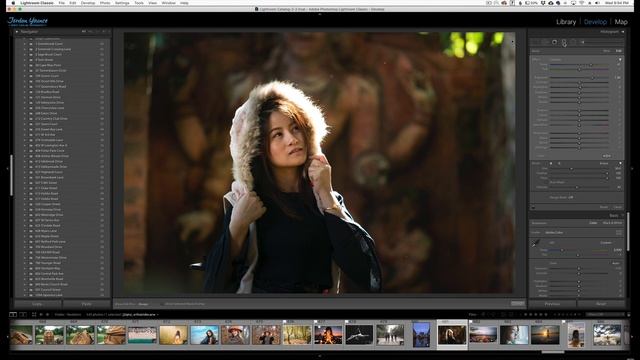Select the teal sea thumbnail in filmstrip
Screen dimensions: 640x360
(142, 335)
